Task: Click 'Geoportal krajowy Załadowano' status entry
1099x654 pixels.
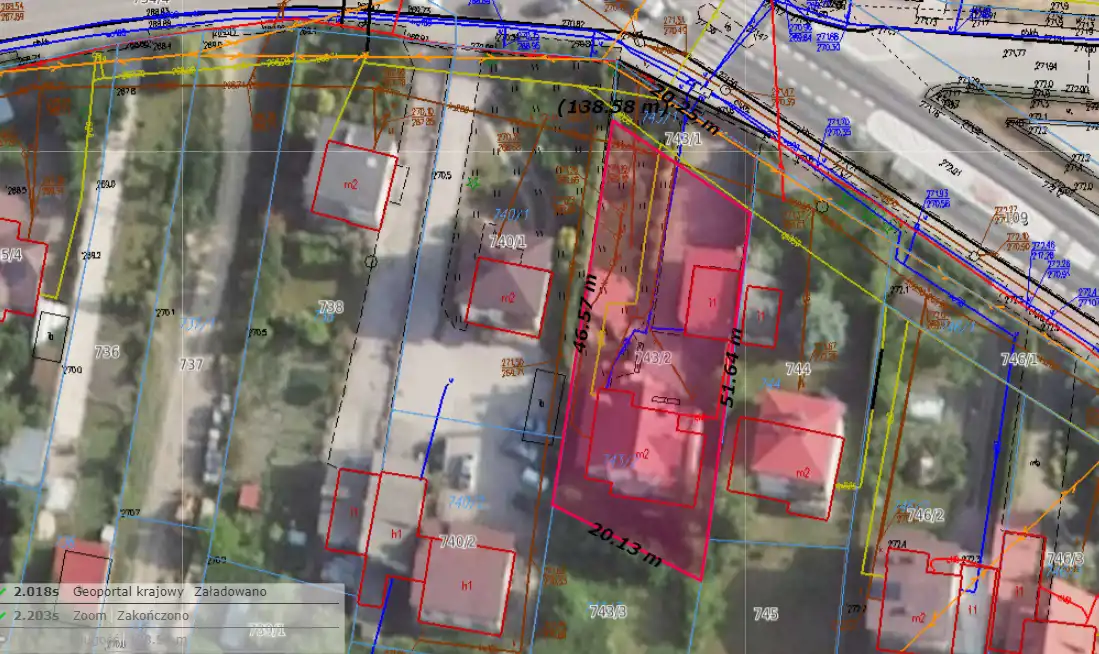Action: point(169,591)
